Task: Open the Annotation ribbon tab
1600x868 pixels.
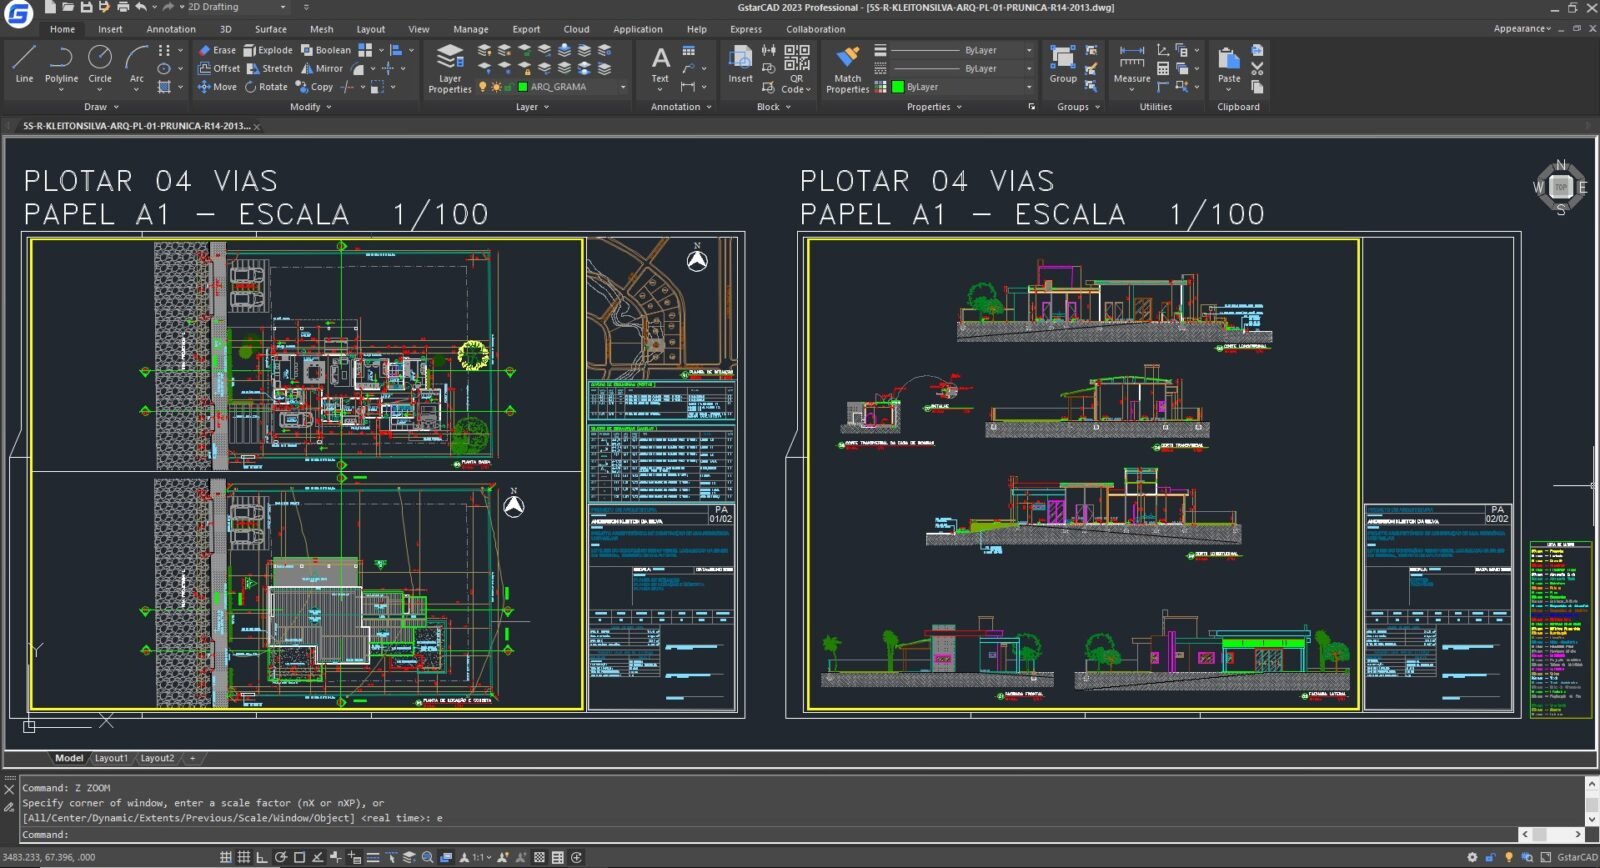Action: pos(171,29)
